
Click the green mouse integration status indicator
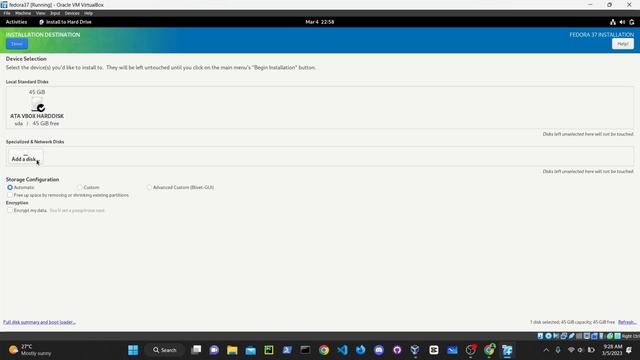coord(610,336)
